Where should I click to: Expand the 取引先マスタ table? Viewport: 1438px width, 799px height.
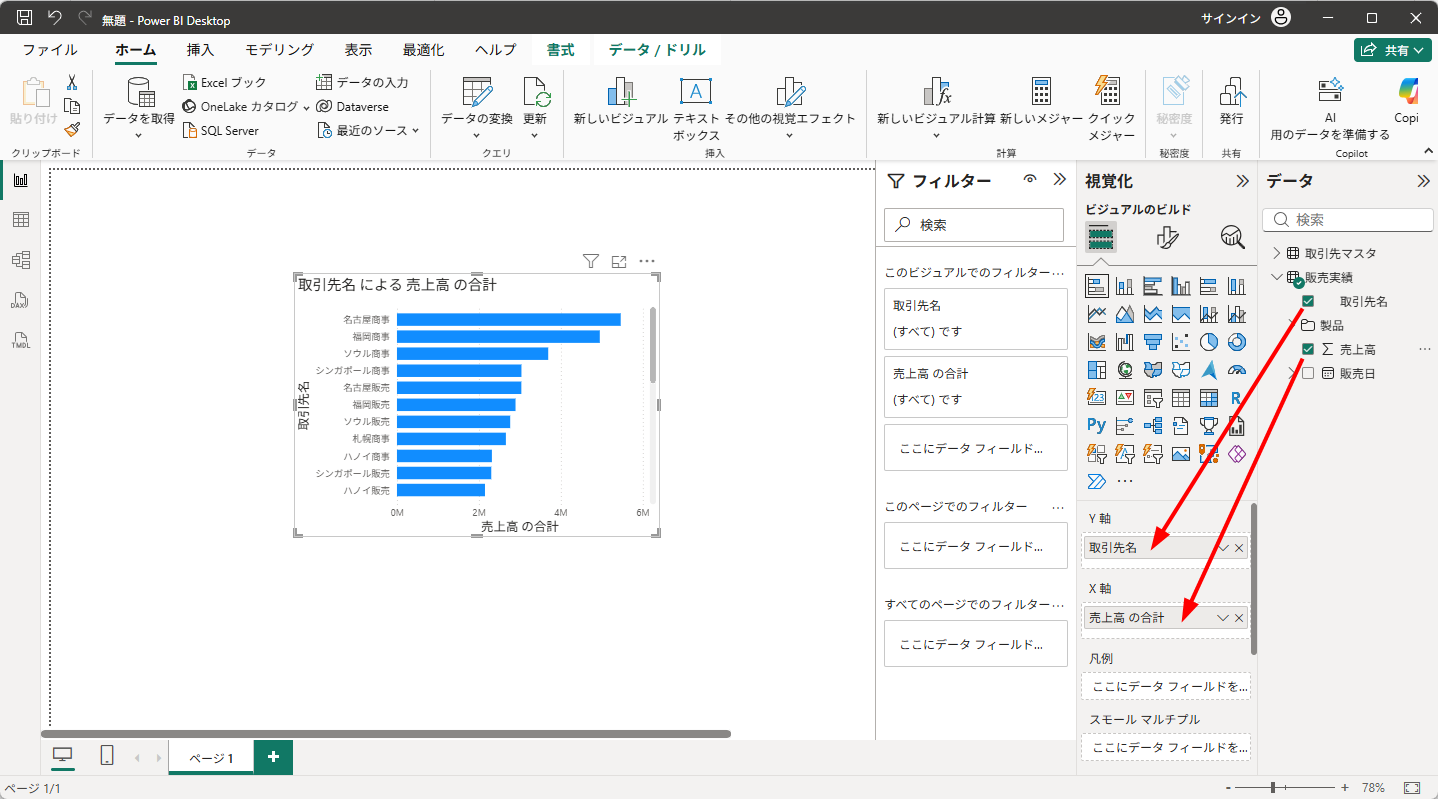coord(1276,253)
